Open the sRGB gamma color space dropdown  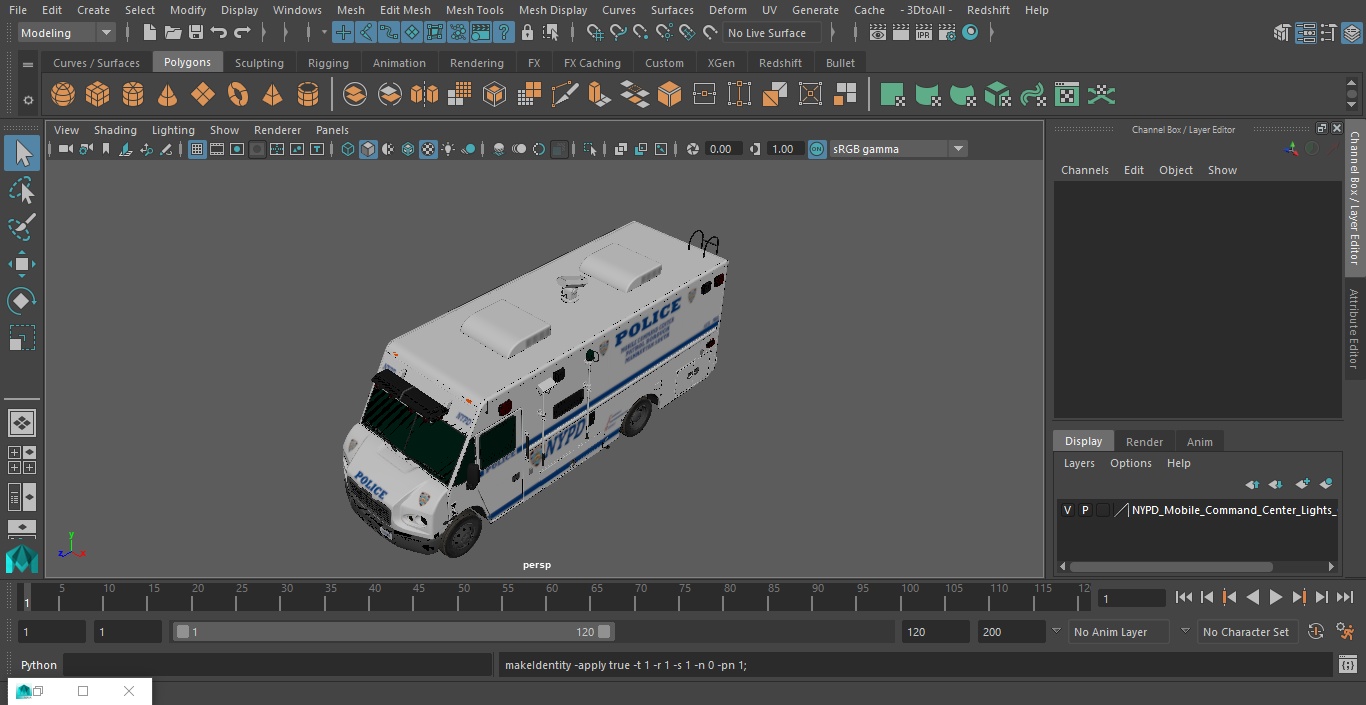(897, 149)
